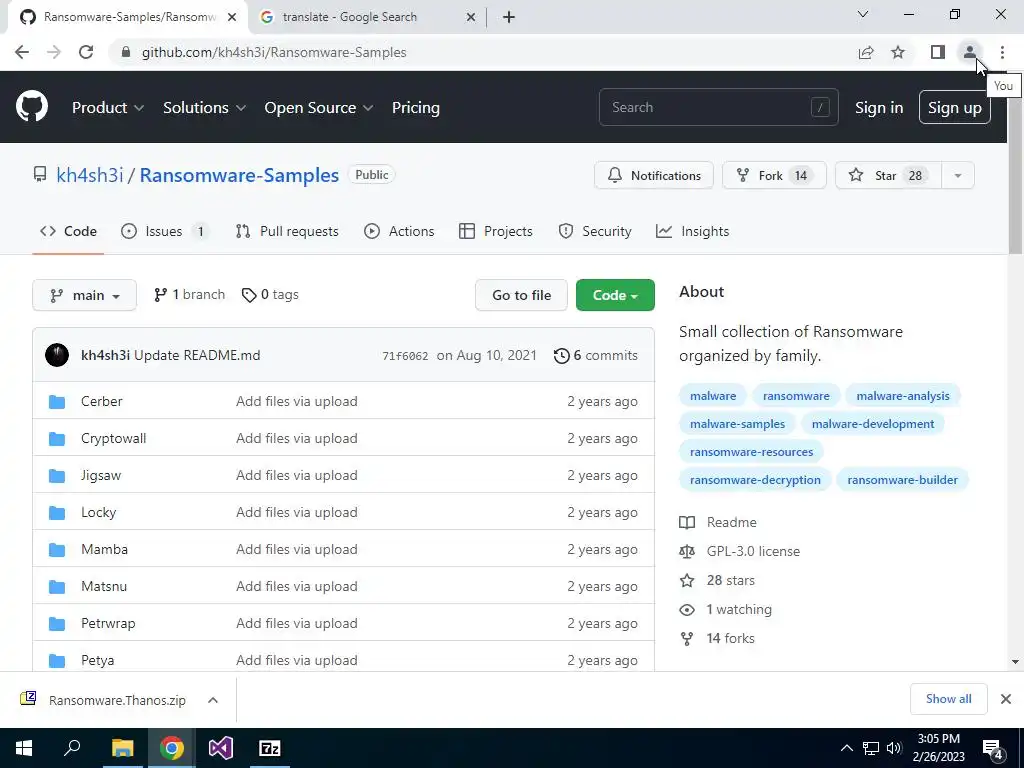This screenshot has width=1024, height=768.
Task: Open Visual Studio from the taskbar
Action: [221, 748]
